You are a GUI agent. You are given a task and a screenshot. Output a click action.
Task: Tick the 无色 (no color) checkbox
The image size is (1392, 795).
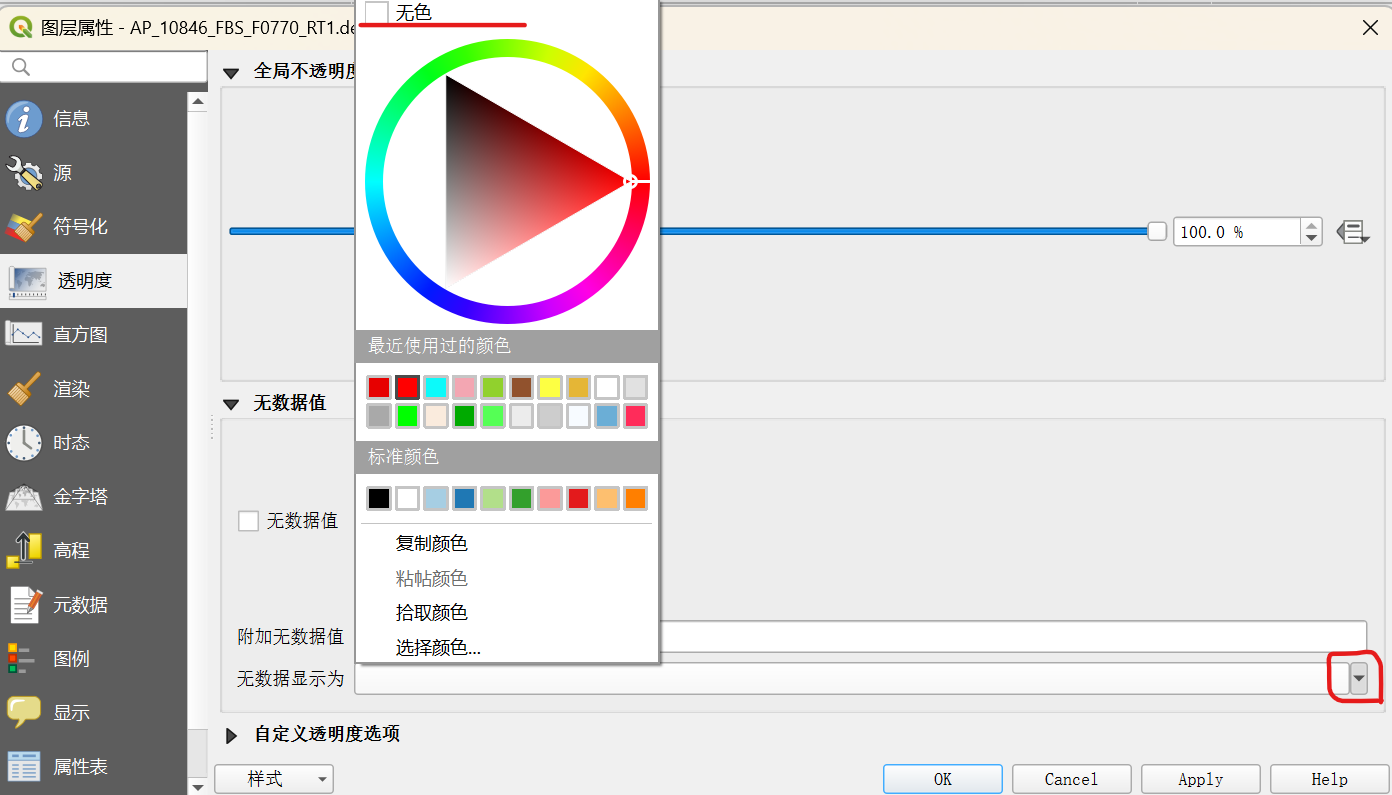pyautogui.click(x=376, y=13)
